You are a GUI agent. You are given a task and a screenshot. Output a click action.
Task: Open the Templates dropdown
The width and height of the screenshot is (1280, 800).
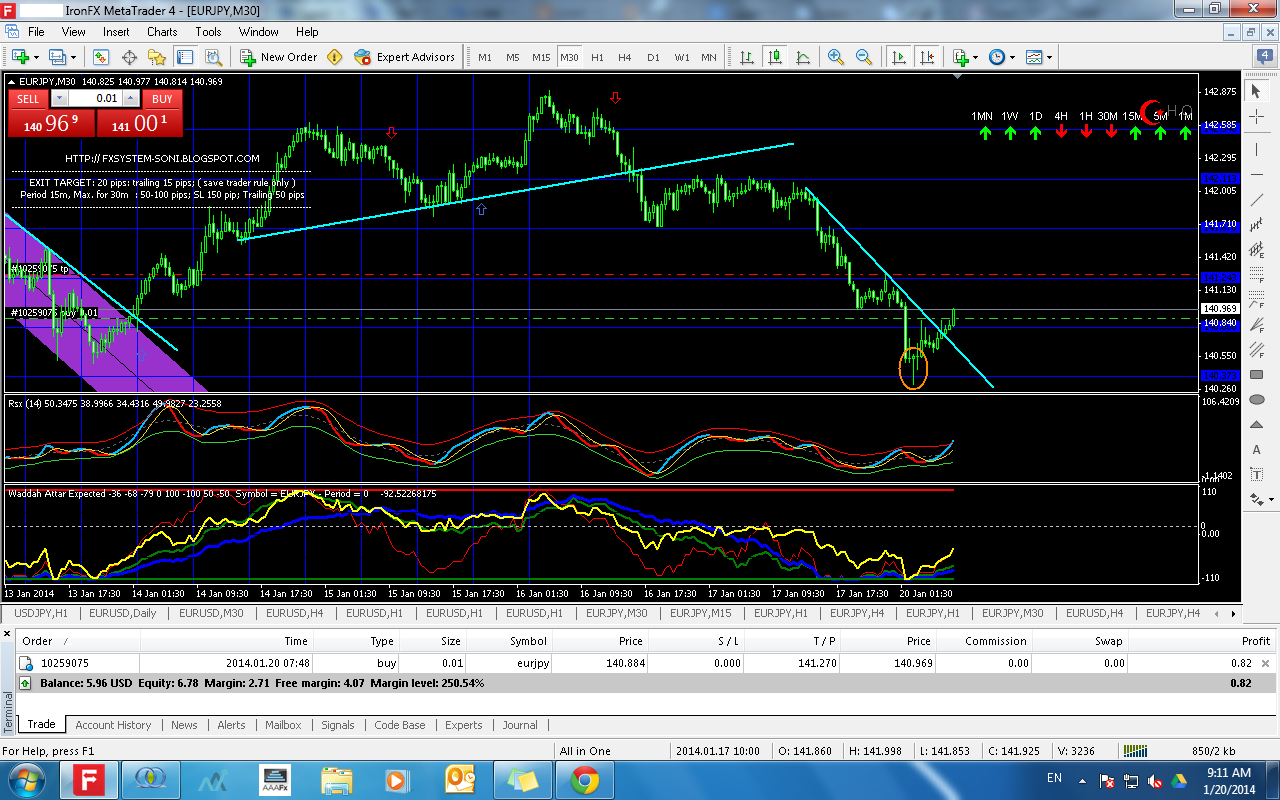pos(1039,57)
